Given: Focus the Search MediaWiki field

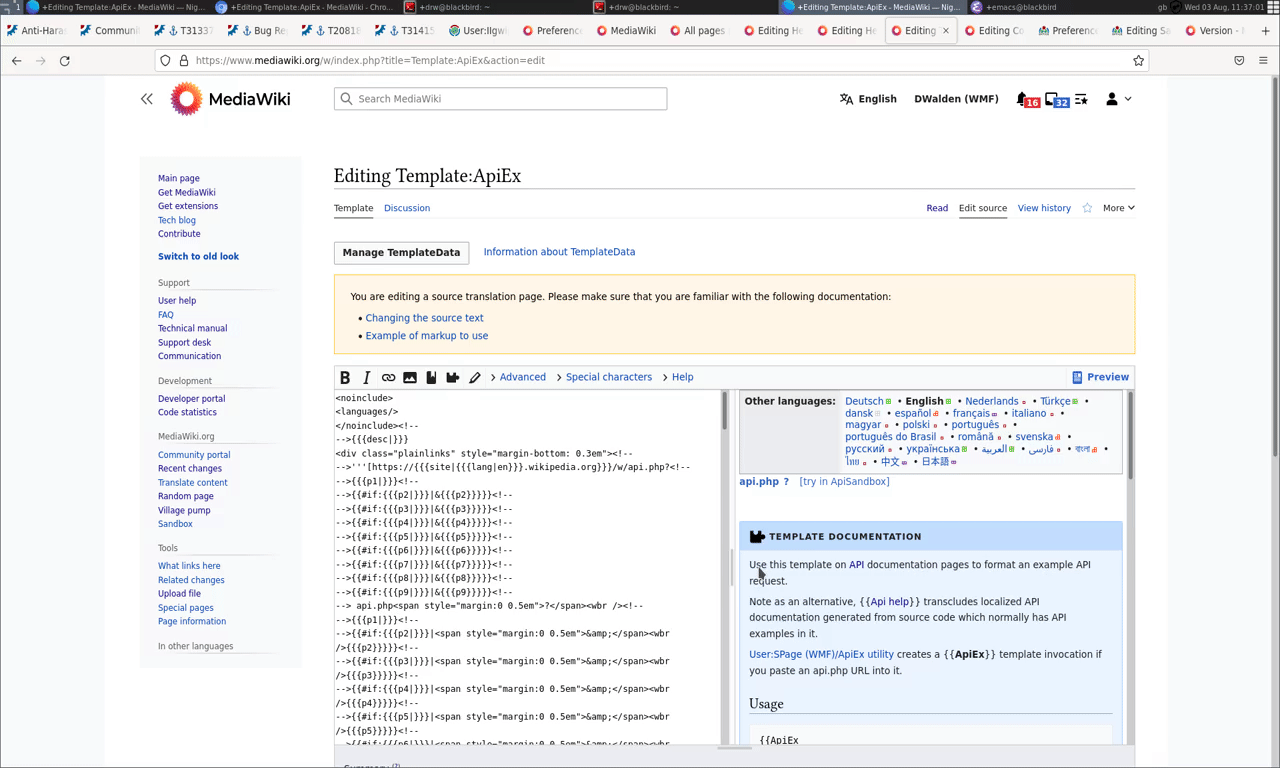Looking at the screenshot, I should (500, 99).
